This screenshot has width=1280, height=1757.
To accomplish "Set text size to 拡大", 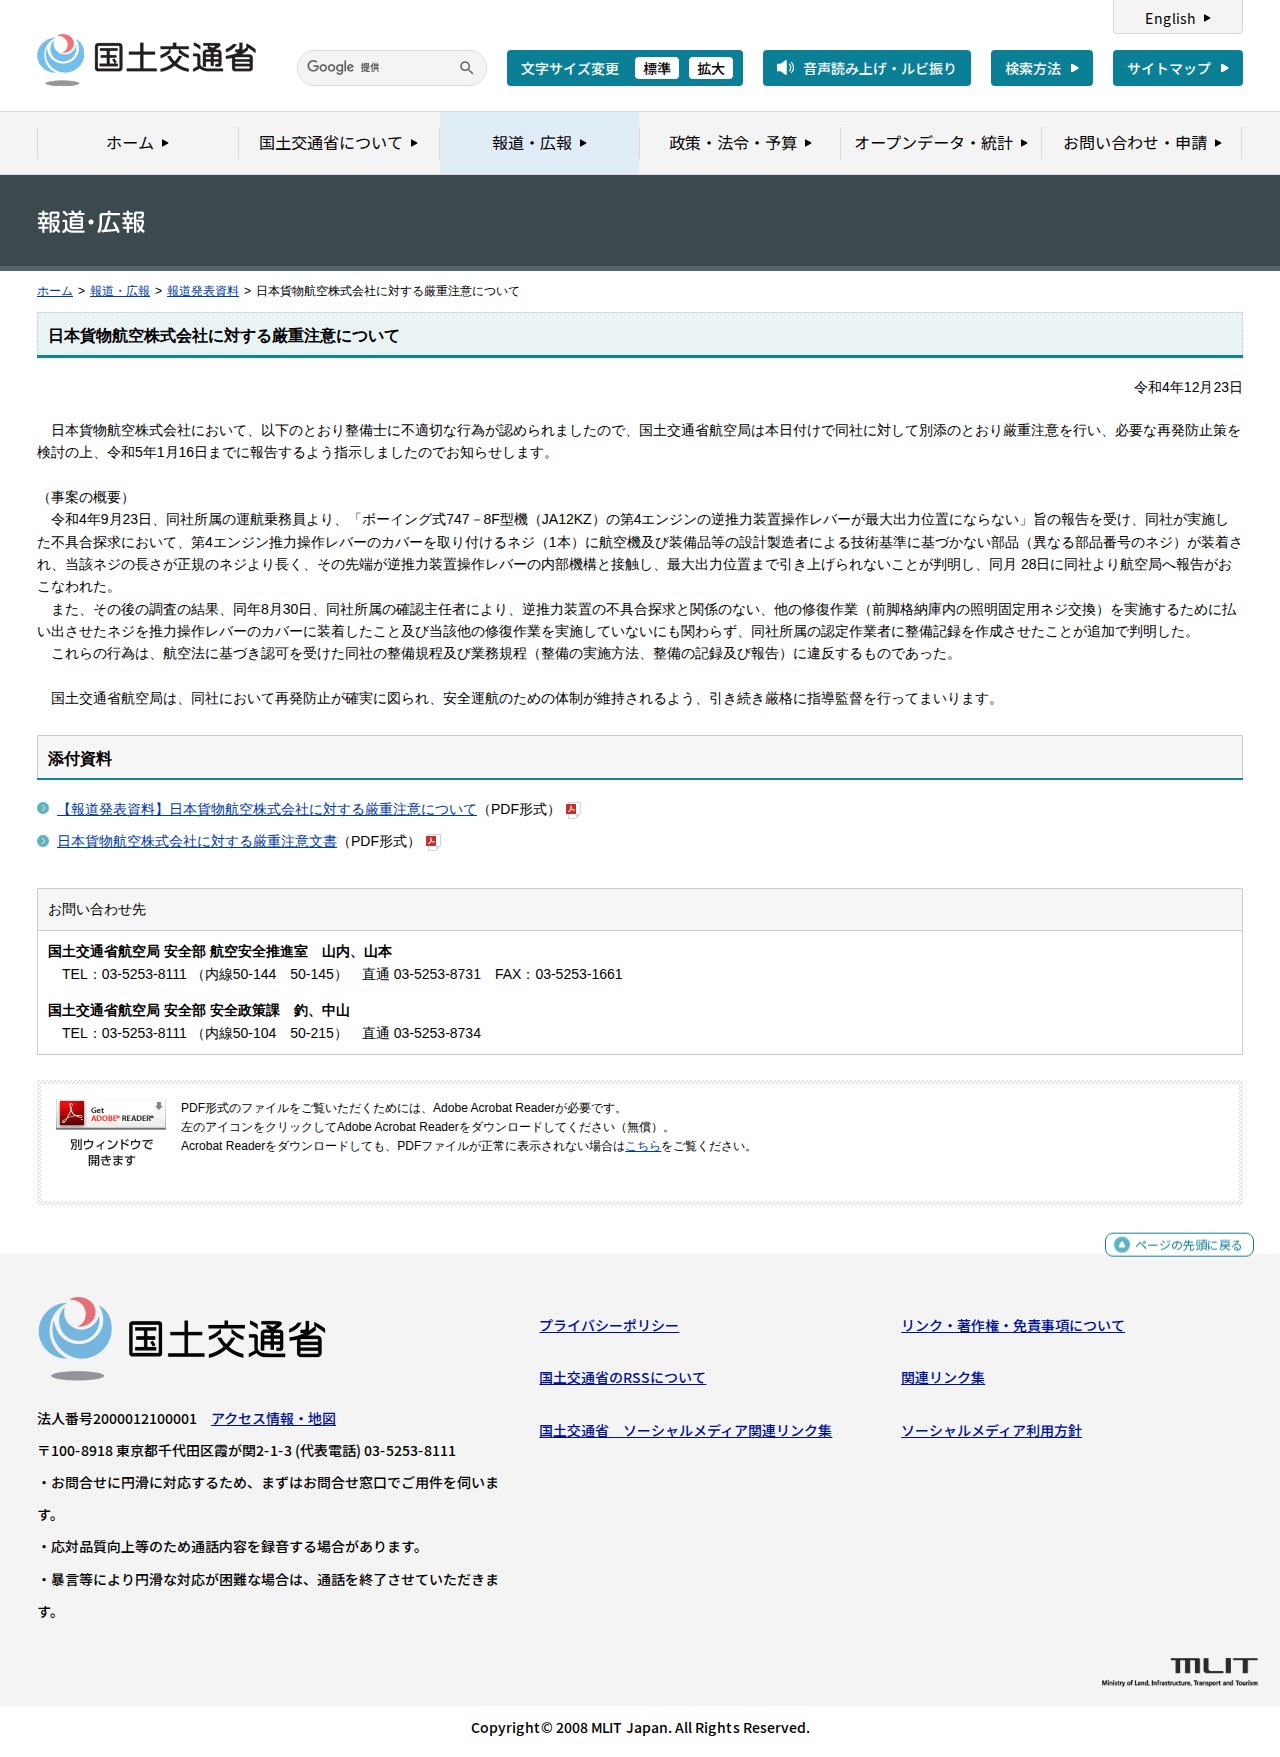I will [711, 68].
